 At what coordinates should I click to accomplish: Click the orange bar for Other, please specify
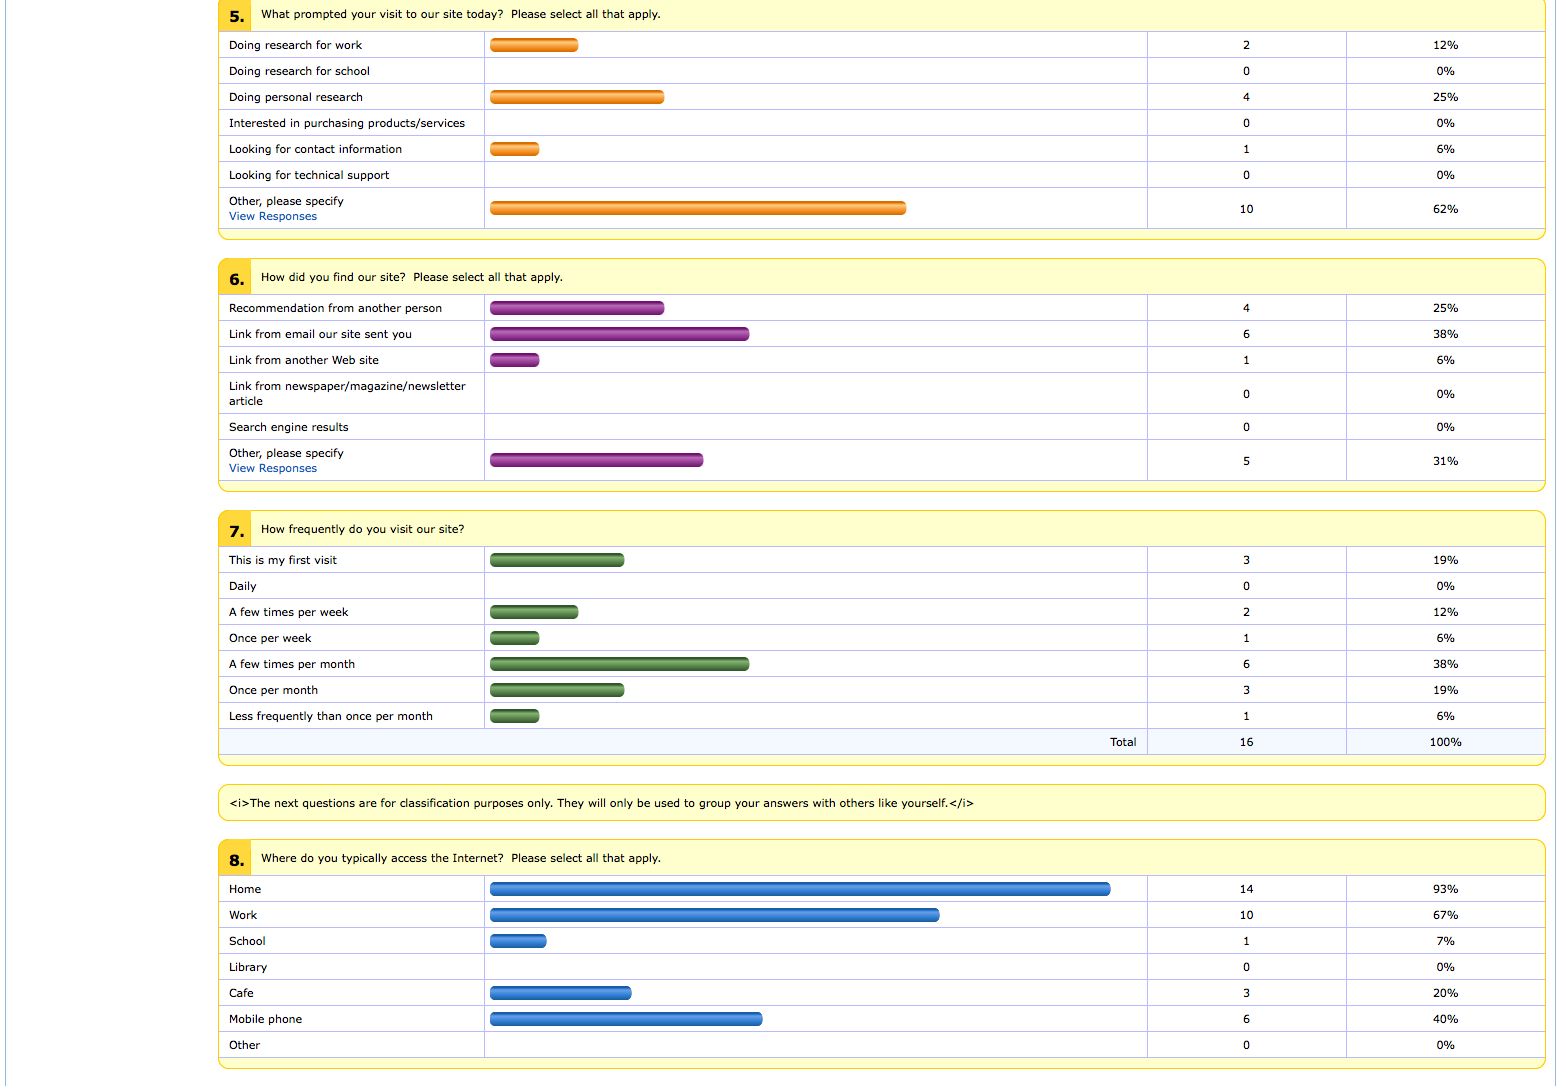coord(697,208)
